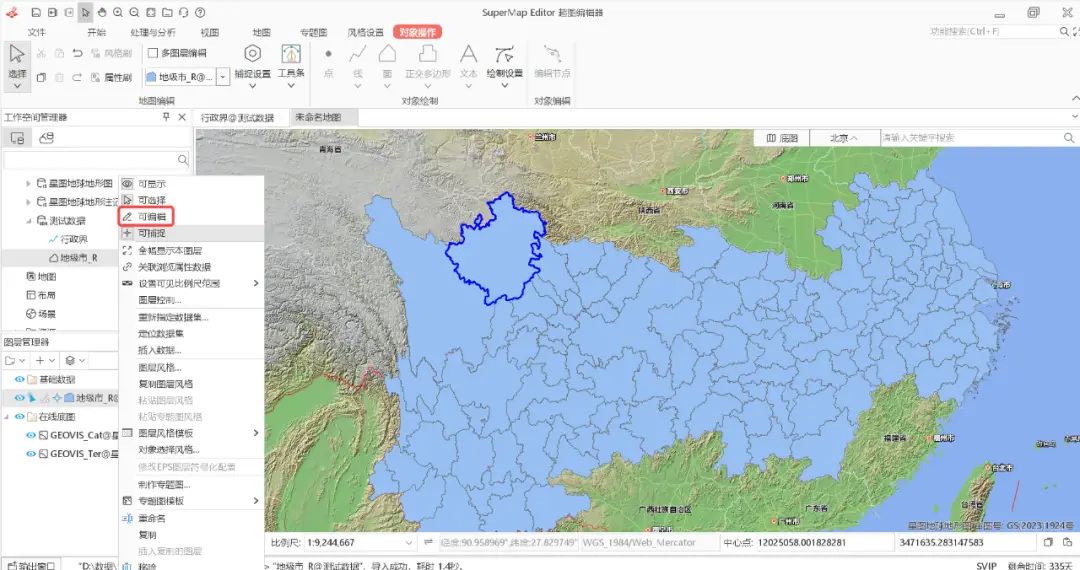Screen dimensions: 1080x570
Task: Choose 可编辑 in the context menu
Action: pyautogui.click(x=152, y=216)
